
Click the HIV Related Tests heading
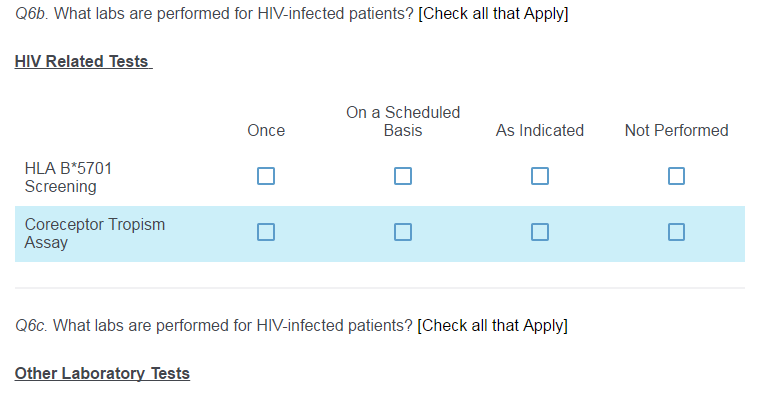tap(83, 62)
